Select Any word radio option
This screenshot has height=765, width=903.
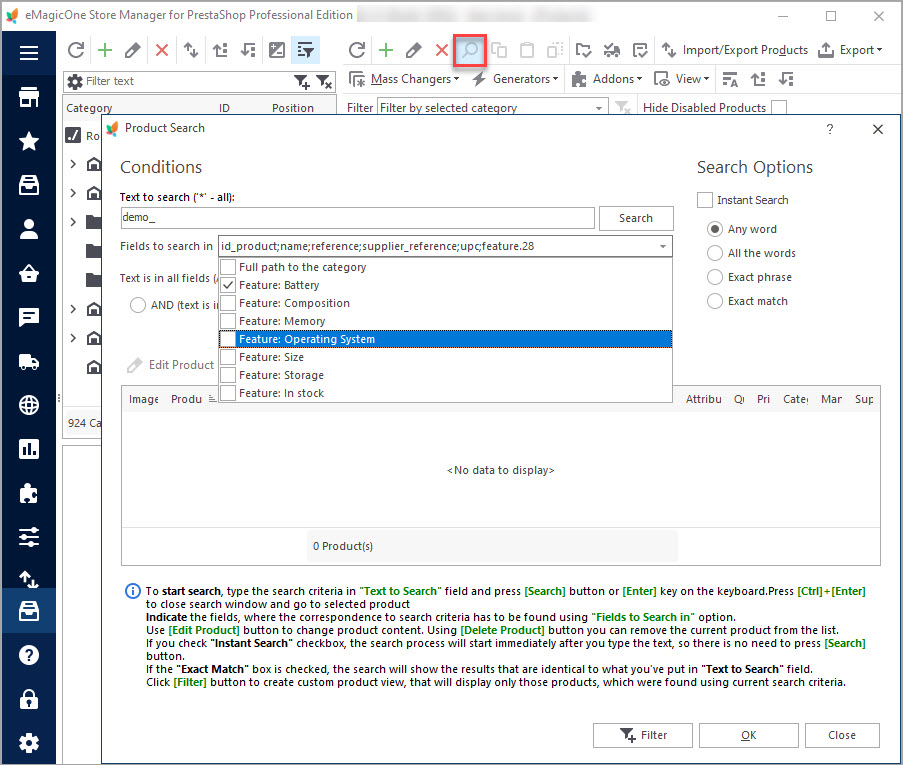[715, 229]
